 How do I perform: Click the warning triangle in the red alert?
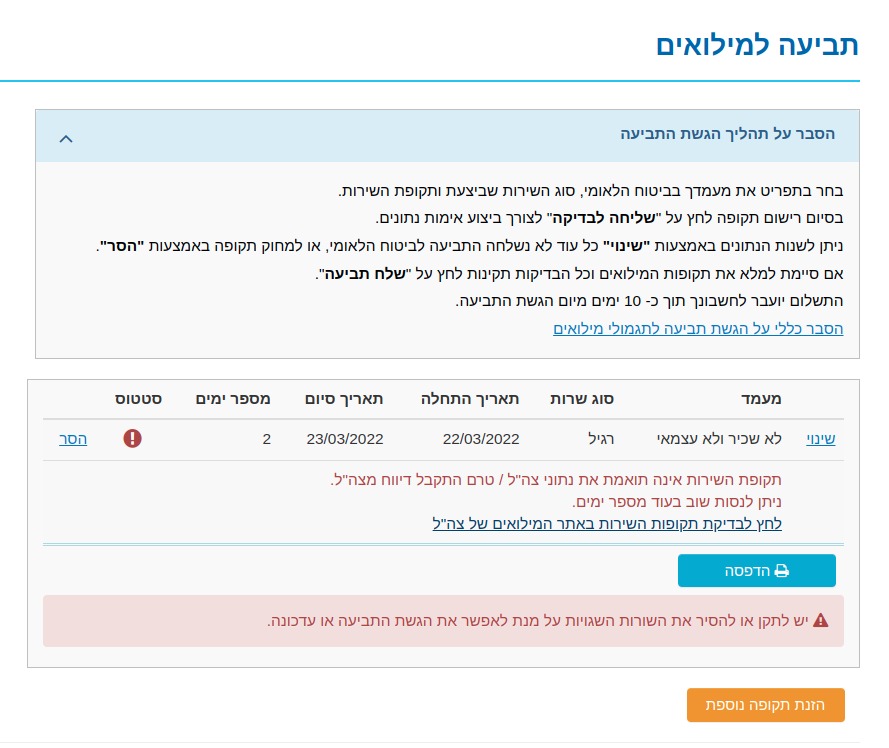pos(820,621)
